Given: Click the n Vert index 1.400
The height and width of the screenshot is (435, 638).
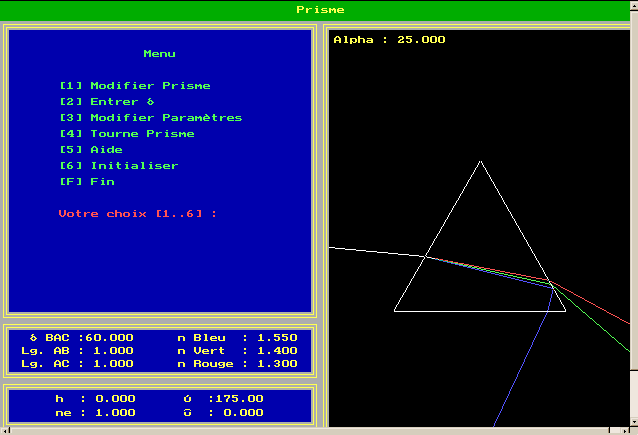Looking at the screenshot, I should click(276, 351).
